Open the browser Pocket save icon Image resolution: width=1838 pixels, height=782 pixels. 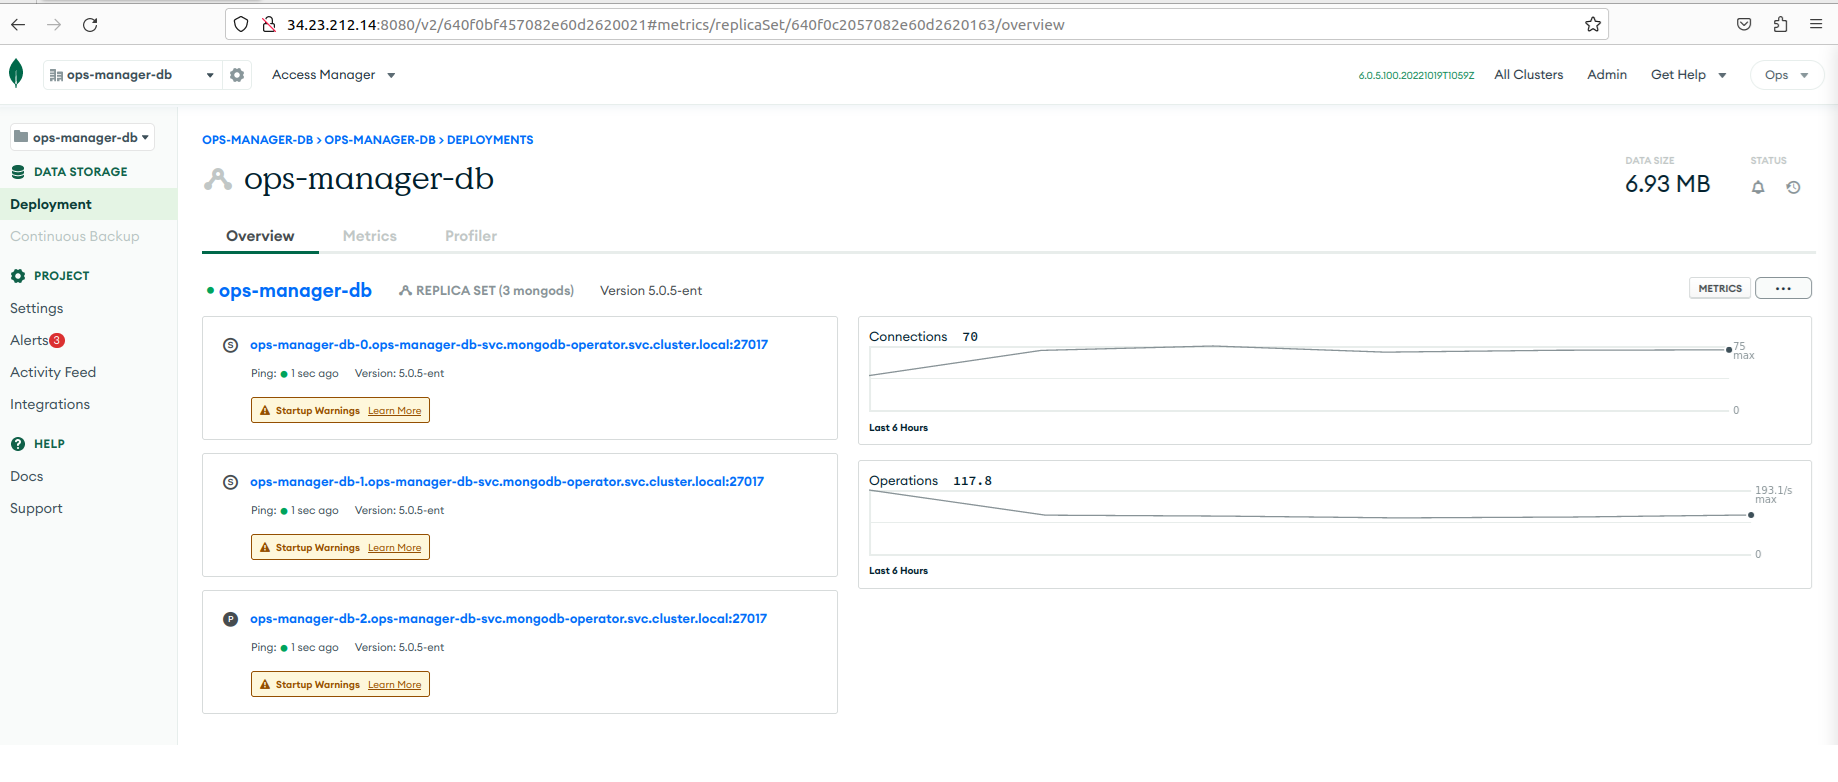(x=1744, y=24)
